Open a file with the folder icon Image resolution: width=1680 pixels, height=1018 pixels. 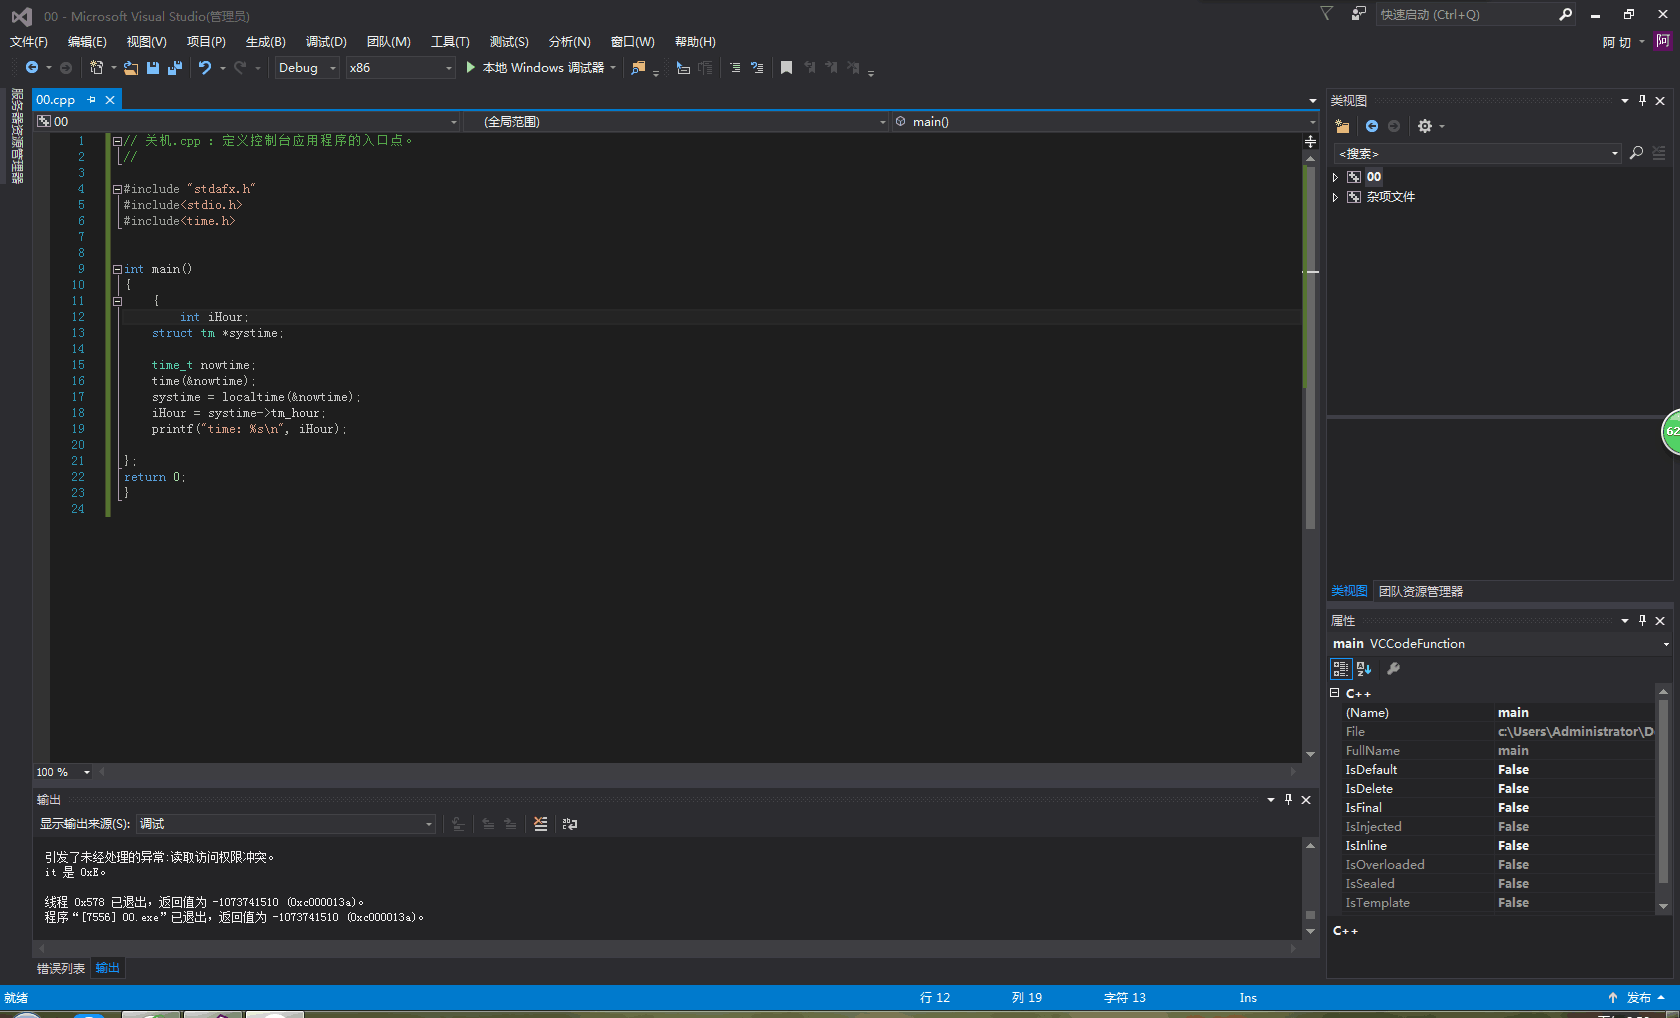coord(131,68)
